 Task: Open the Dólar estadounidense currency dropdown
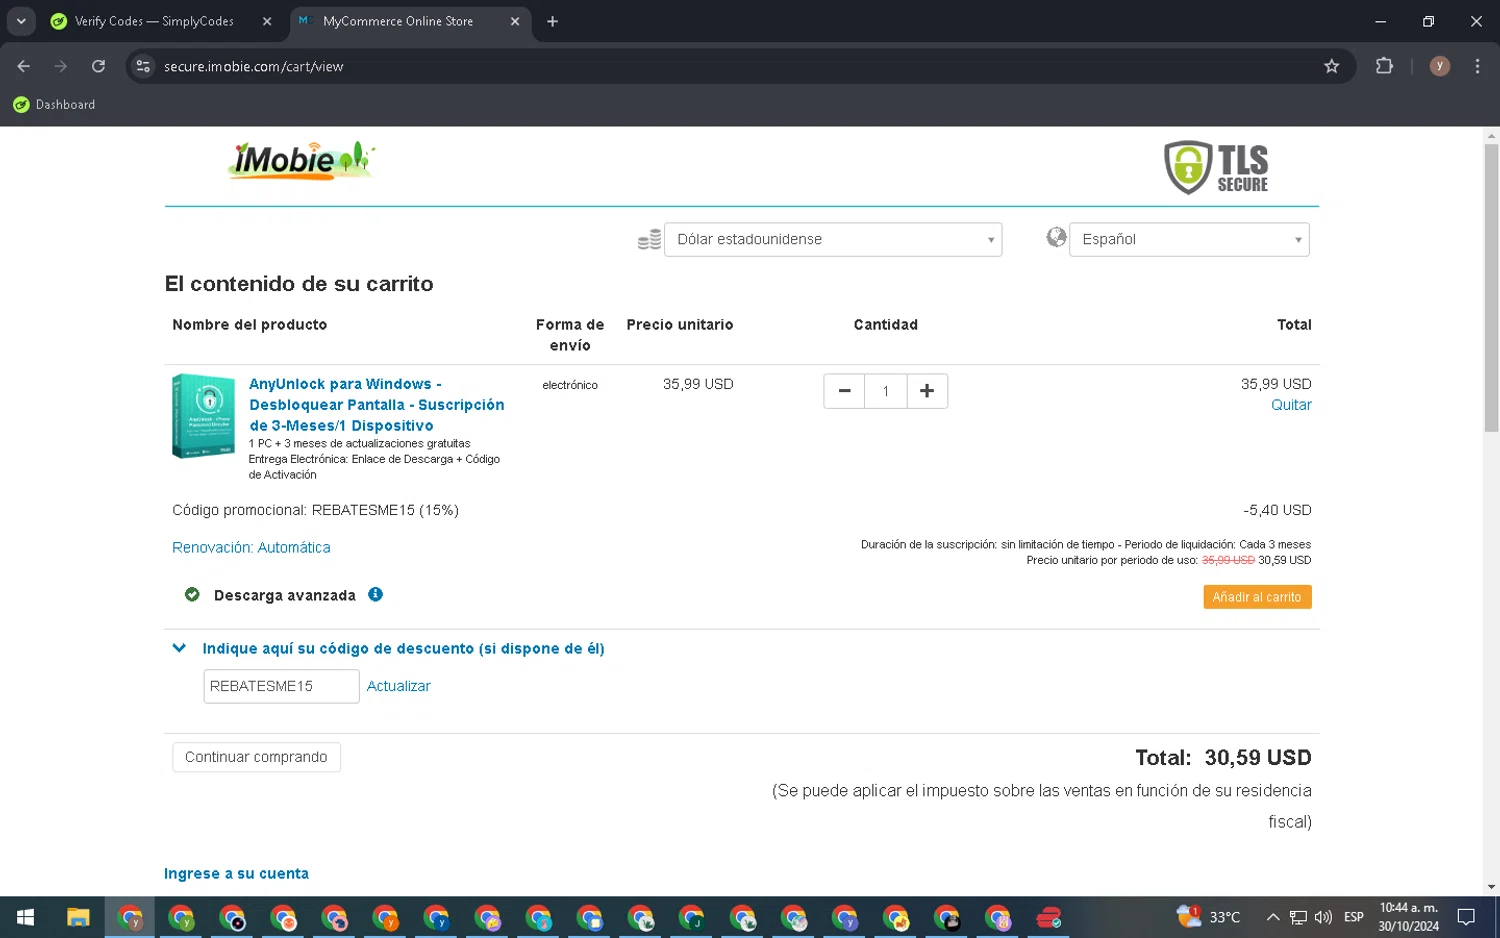pos(833,239)
